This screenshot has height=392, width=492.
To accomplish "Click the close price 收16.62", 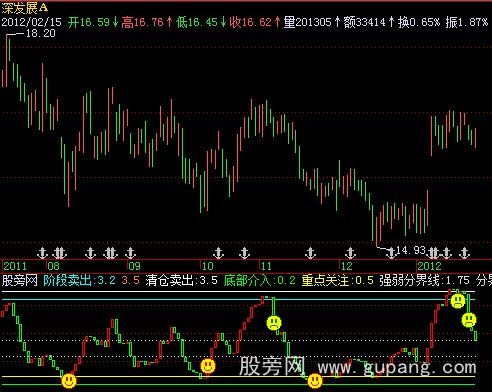I will click(x=251, y=22).
